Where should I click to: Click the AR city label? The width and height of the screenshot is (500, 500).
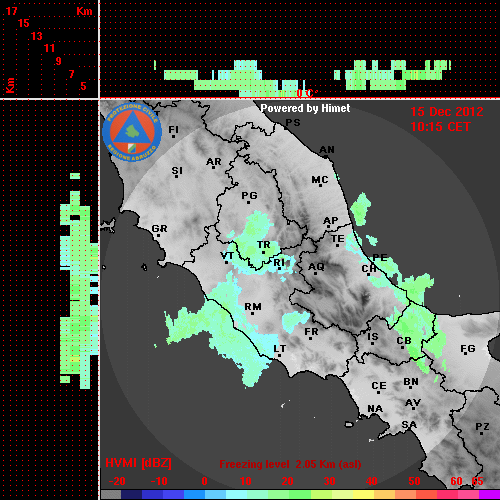pyautogui.click(x=214, y=162)
